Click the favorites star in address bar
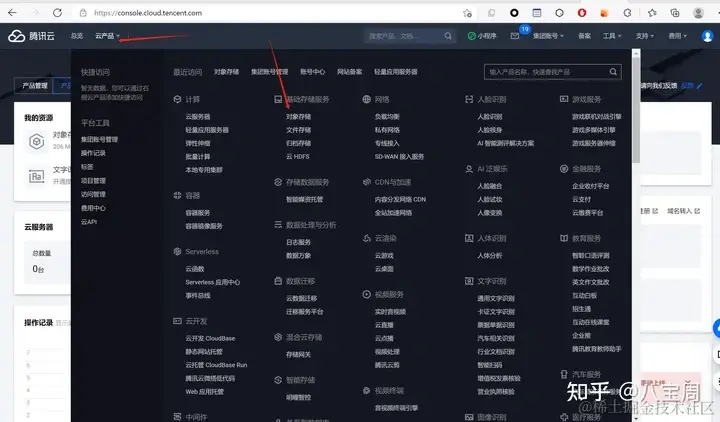Image resolution: width=720 pixels, height=422 pixels. 467,13
